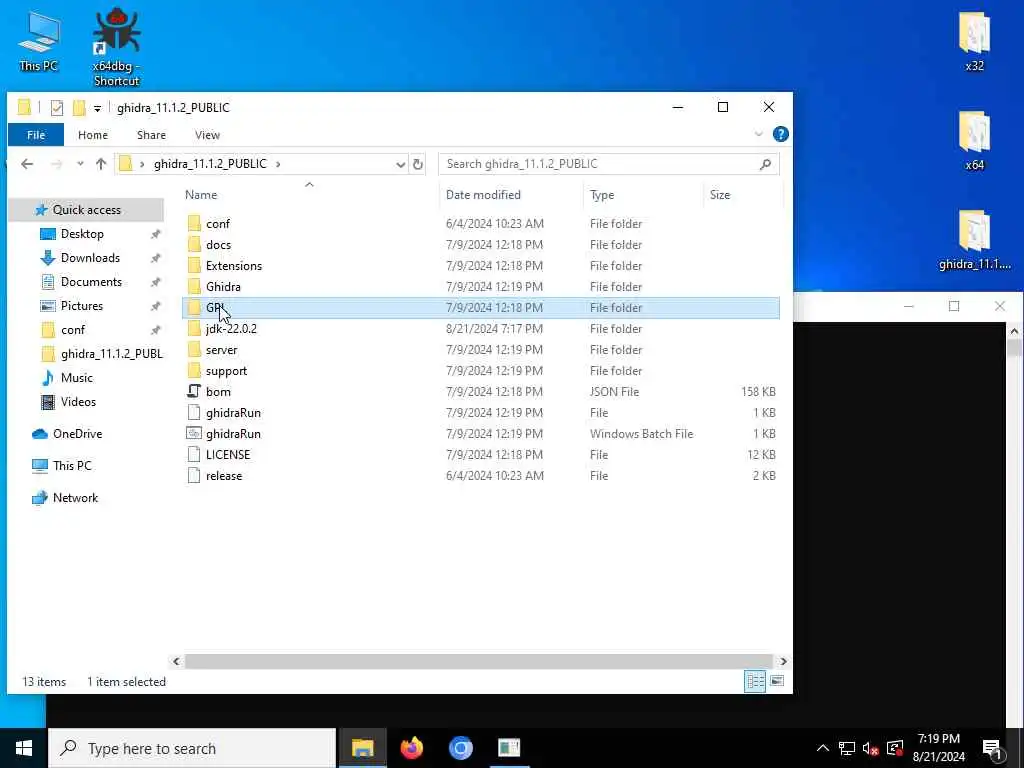Screen dimensions: 1024x768
Task: Switch to the Home ribbon tab
Action: [93, 135]
